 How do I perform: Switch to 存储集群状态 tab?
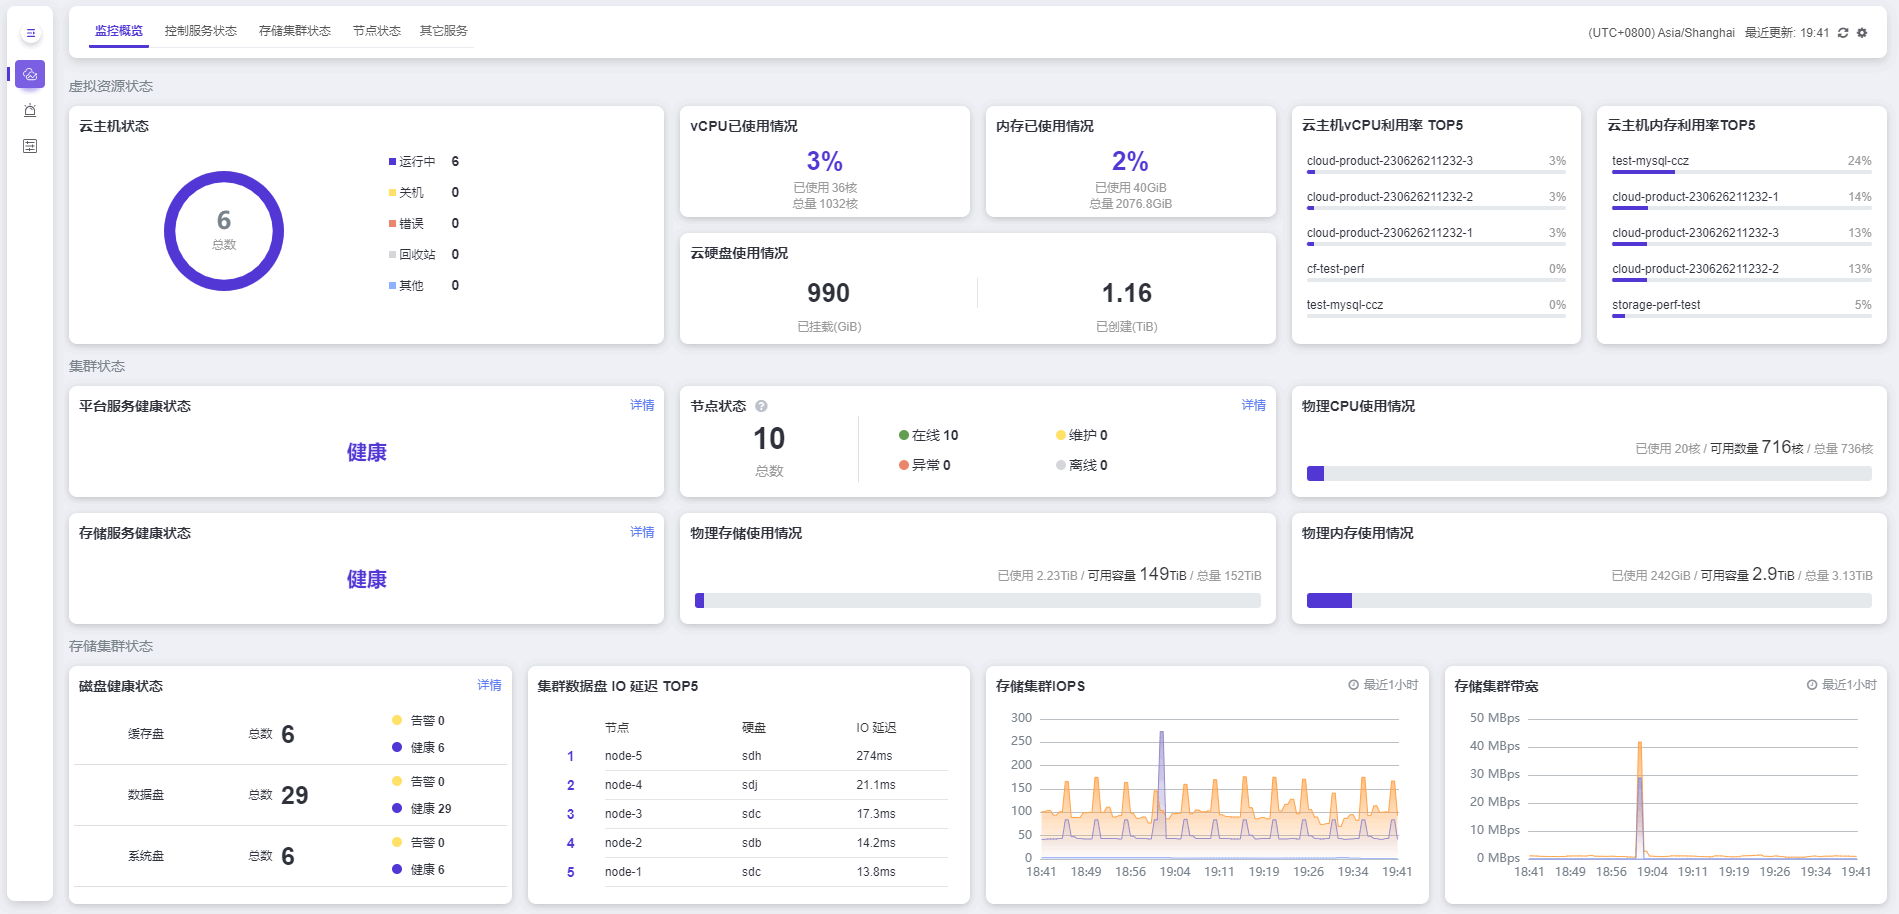(294, 31)
